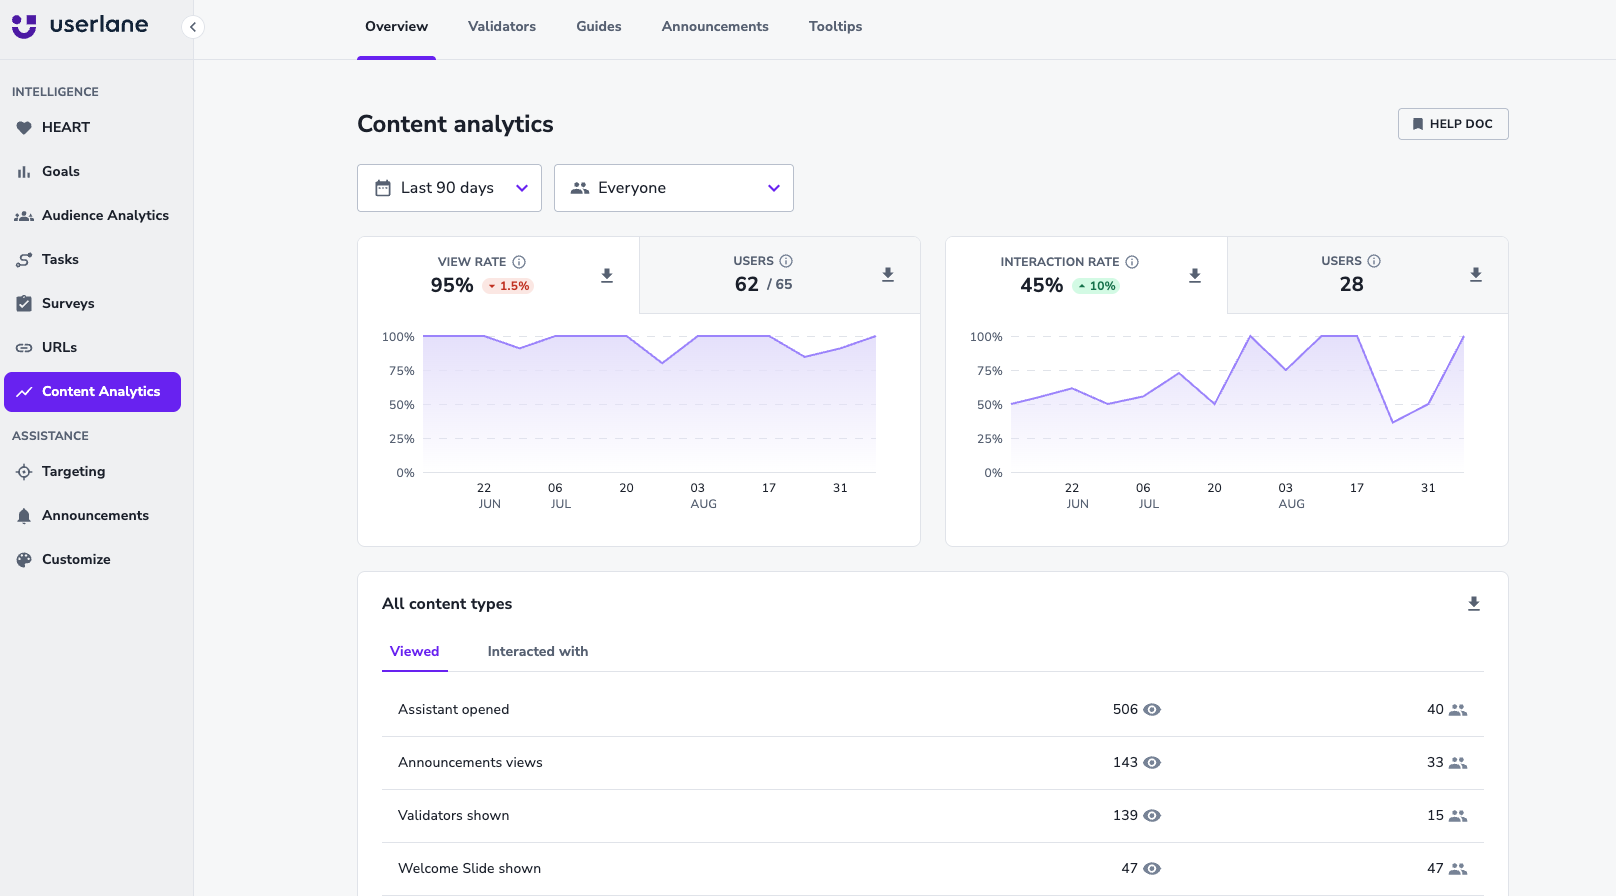Download the View Rate data
This screenshot has height=896, width=1616.
pos(607,276)
